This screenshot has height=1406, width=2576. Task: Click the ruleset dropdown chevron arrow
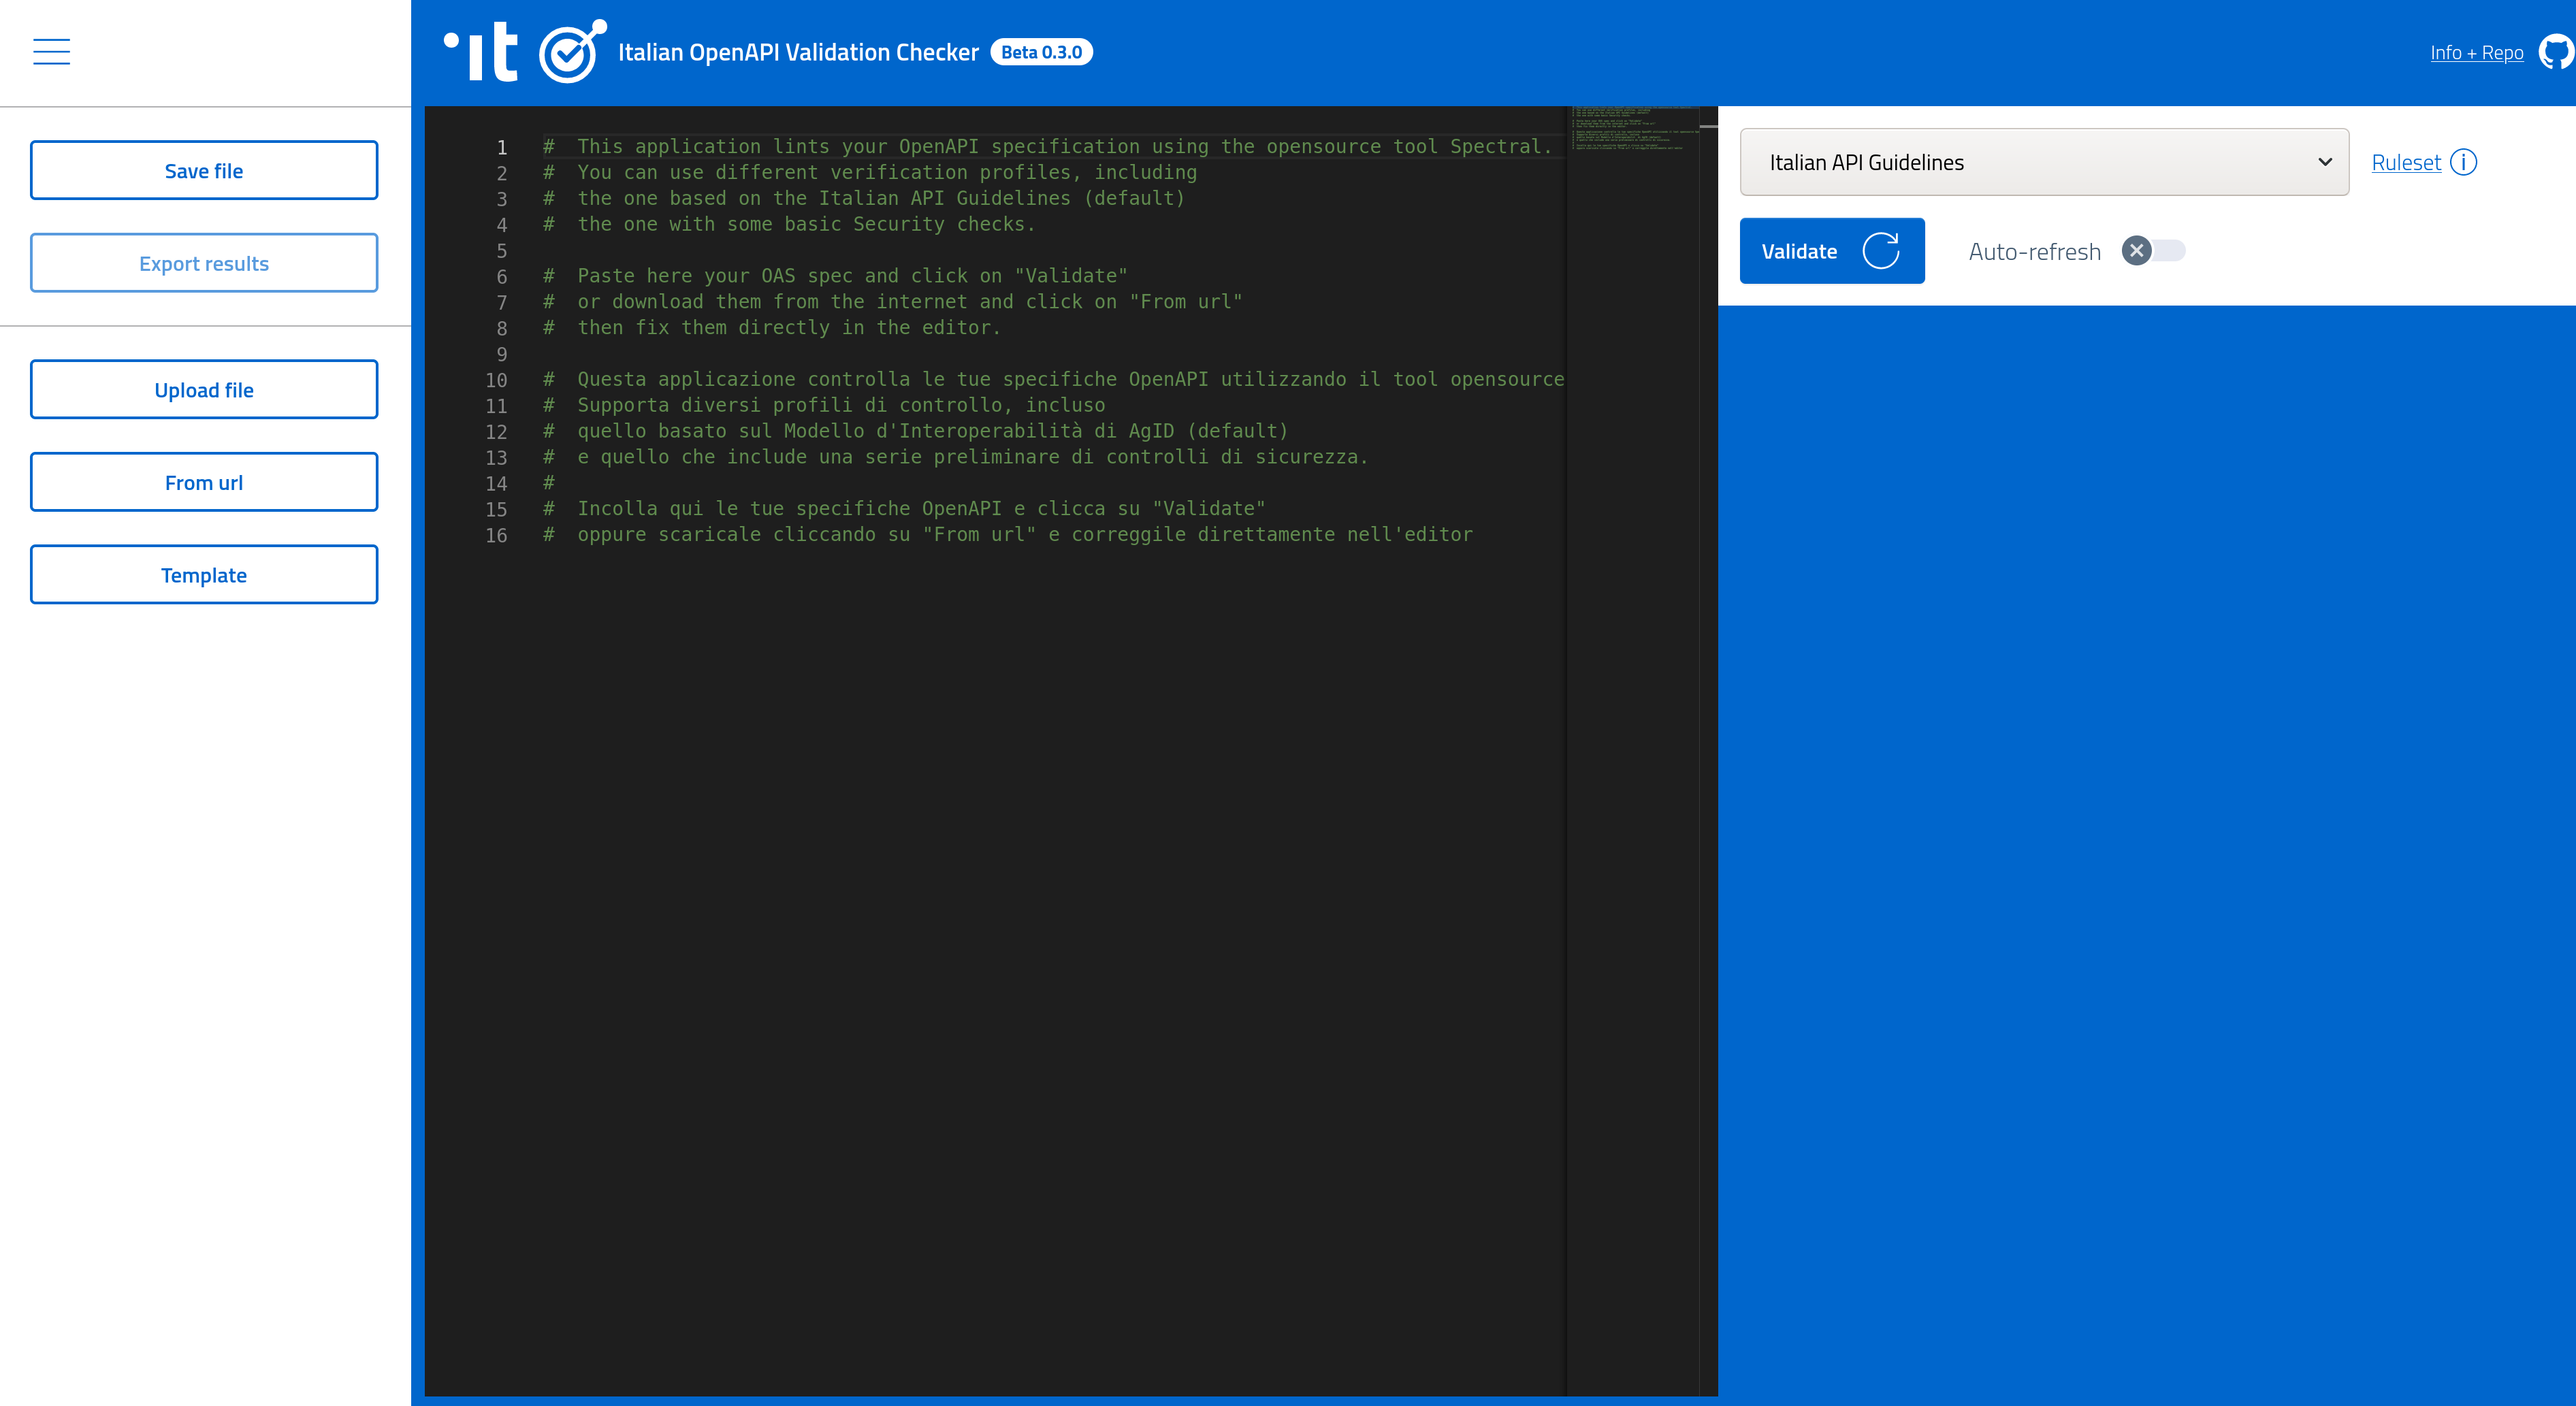pyautogui.click(x=2325, y=162)
